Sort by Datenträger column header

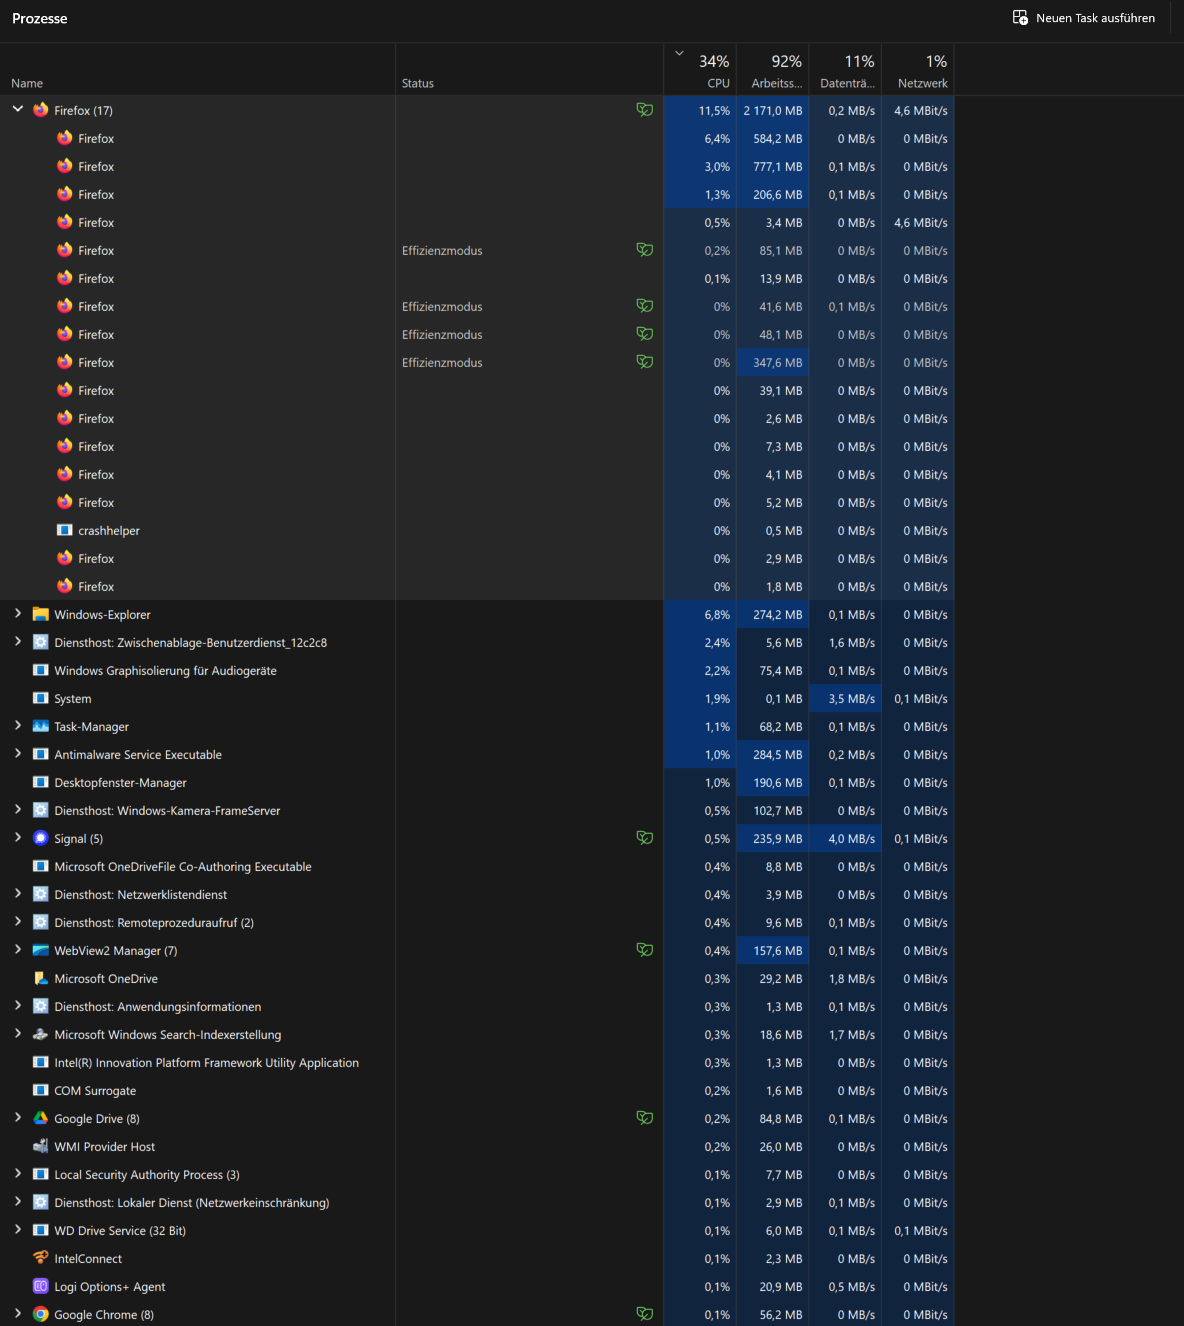click(x=846, y=69)
